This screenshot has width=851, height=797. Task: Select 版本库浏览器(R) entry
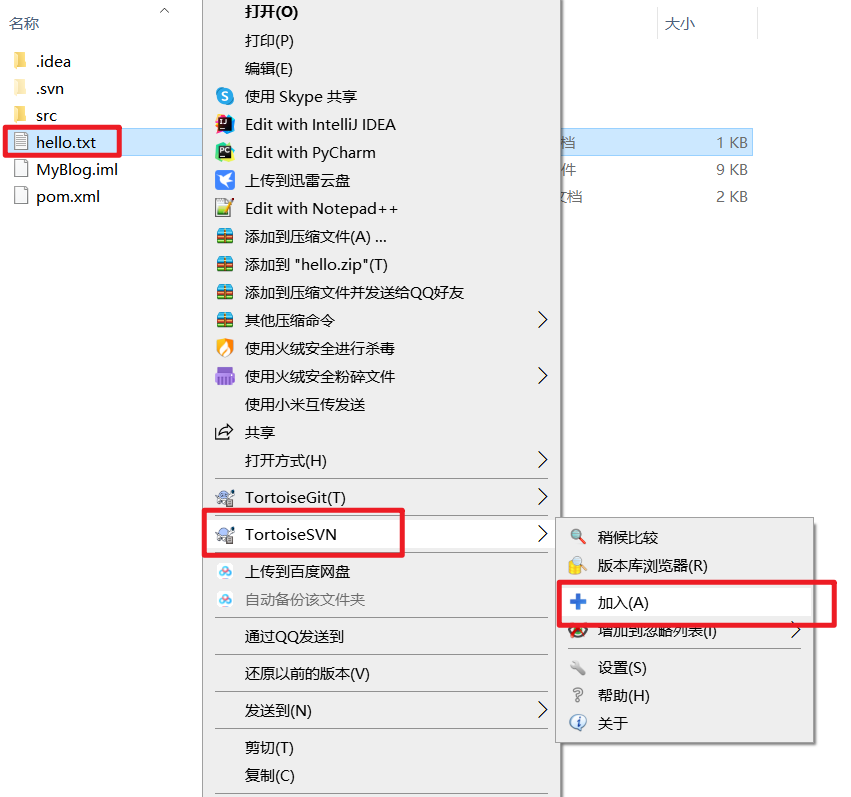tap(685, 565)
